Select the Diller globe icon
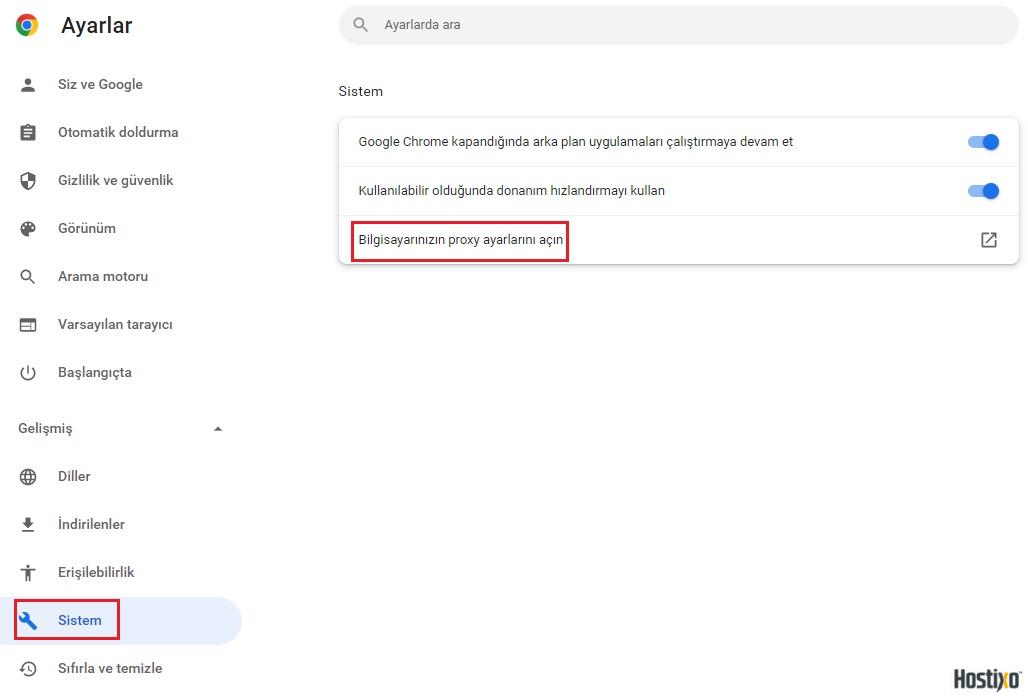Image resolution: width=1028 pixels, height=696 pixels. tap(27, 476)
